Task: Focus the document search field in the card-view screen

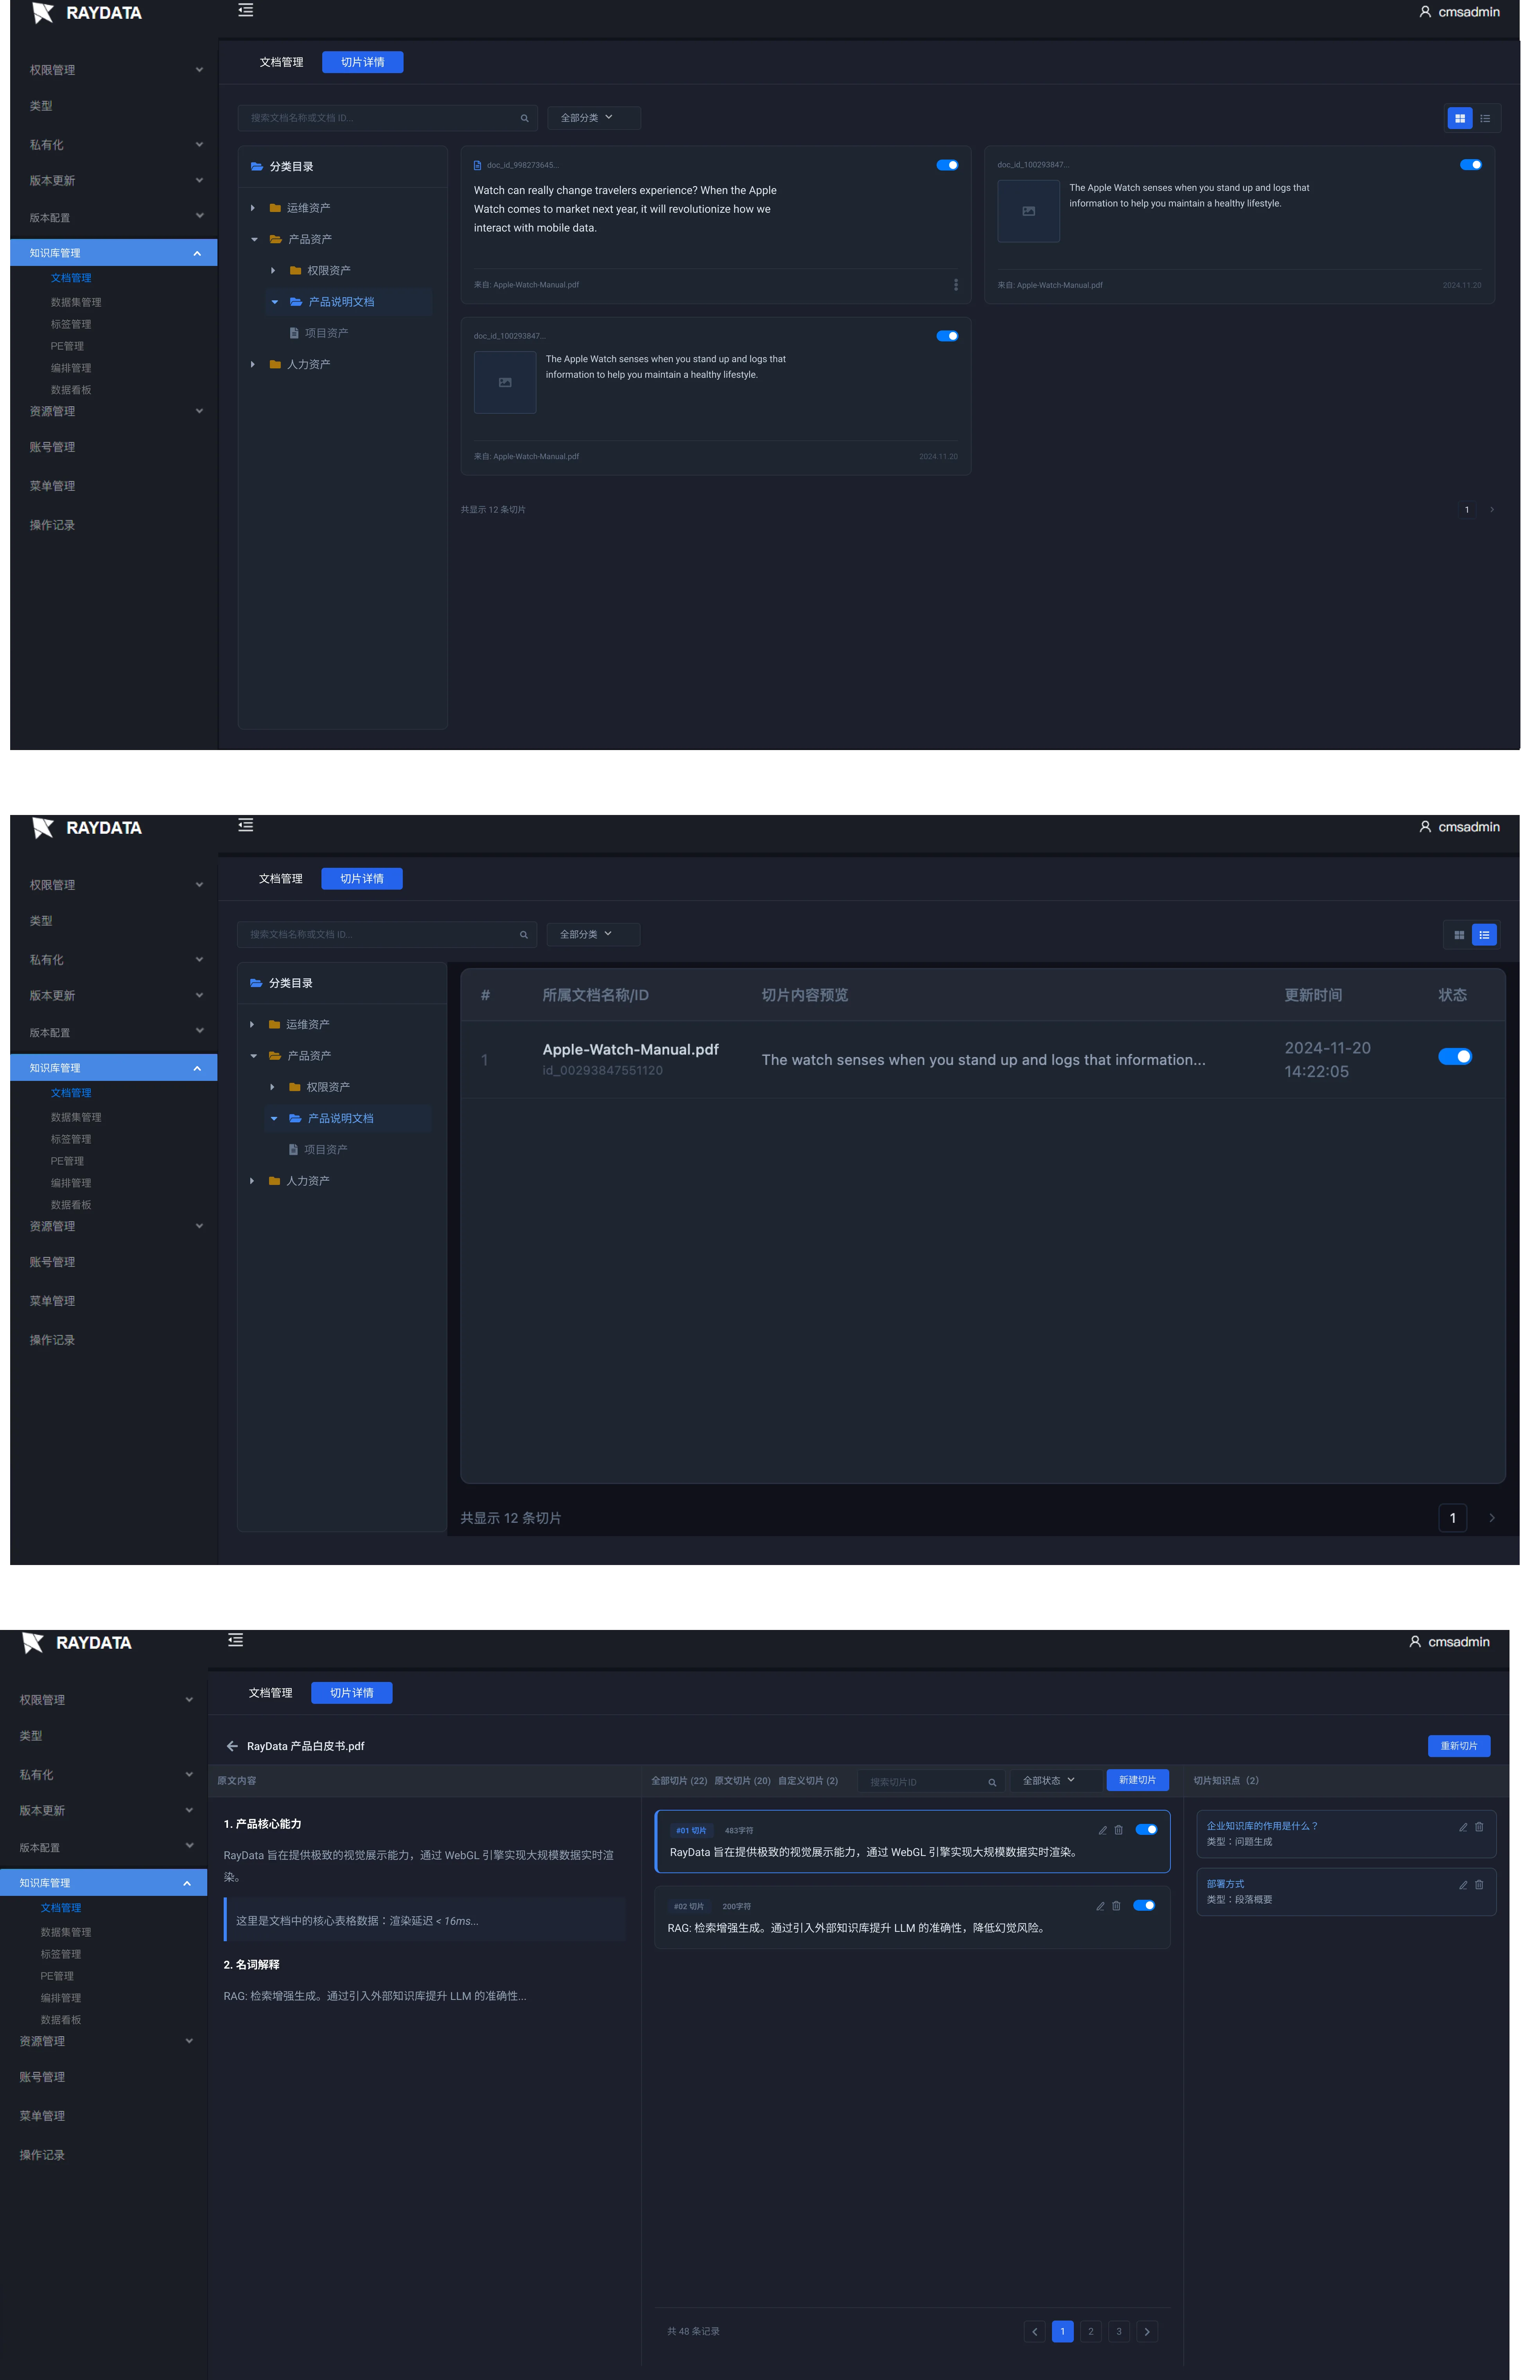Action: point(387,118)
